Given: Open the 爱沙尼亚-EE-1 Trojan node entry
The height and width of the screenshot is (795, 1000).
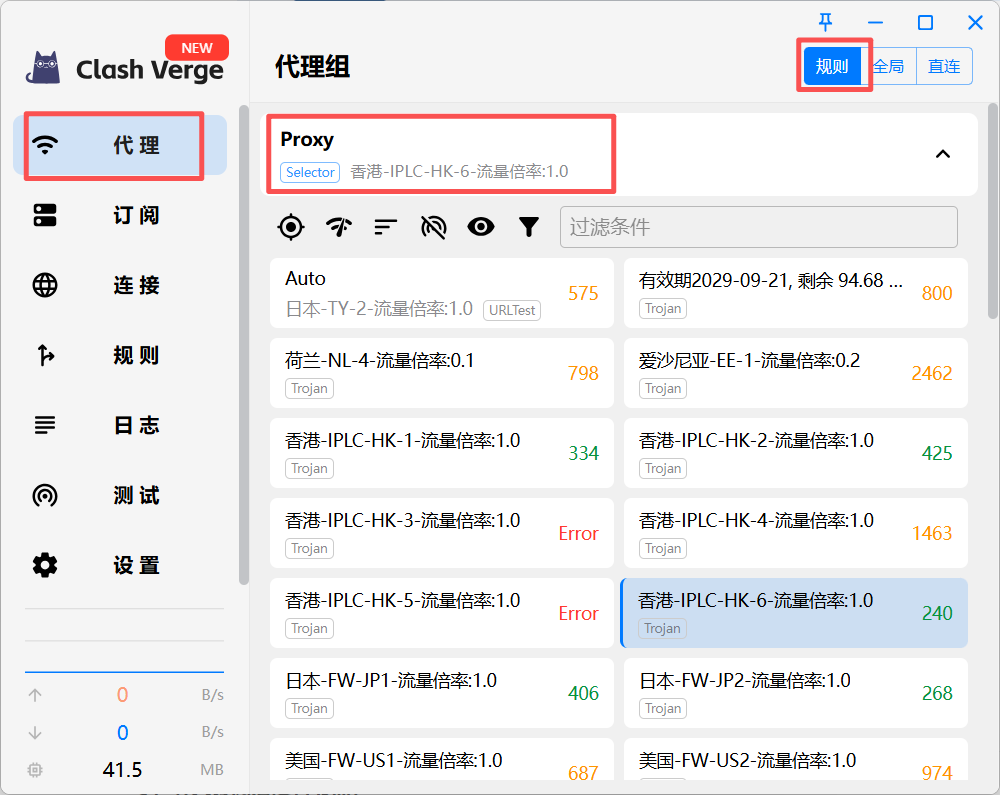Looking at the screenshot, I should (x=796, y=373).
